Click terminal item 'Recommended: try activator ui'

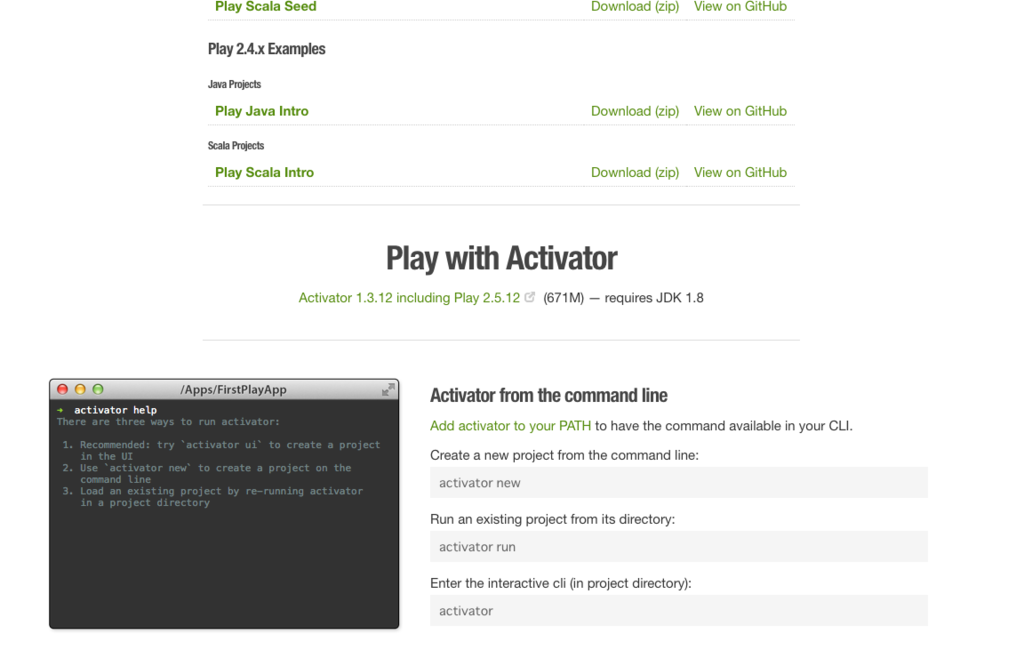click(221, 451)
